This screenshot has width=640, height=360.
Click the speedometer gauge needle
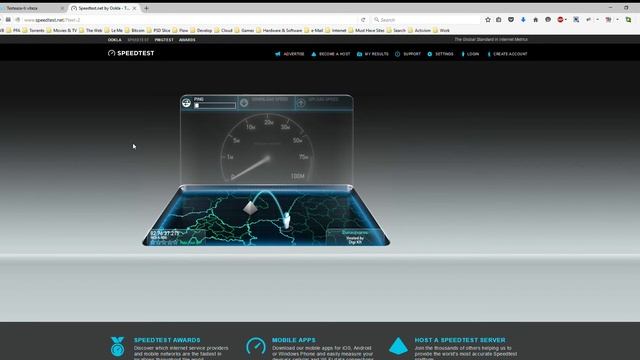tap(250, 168)
